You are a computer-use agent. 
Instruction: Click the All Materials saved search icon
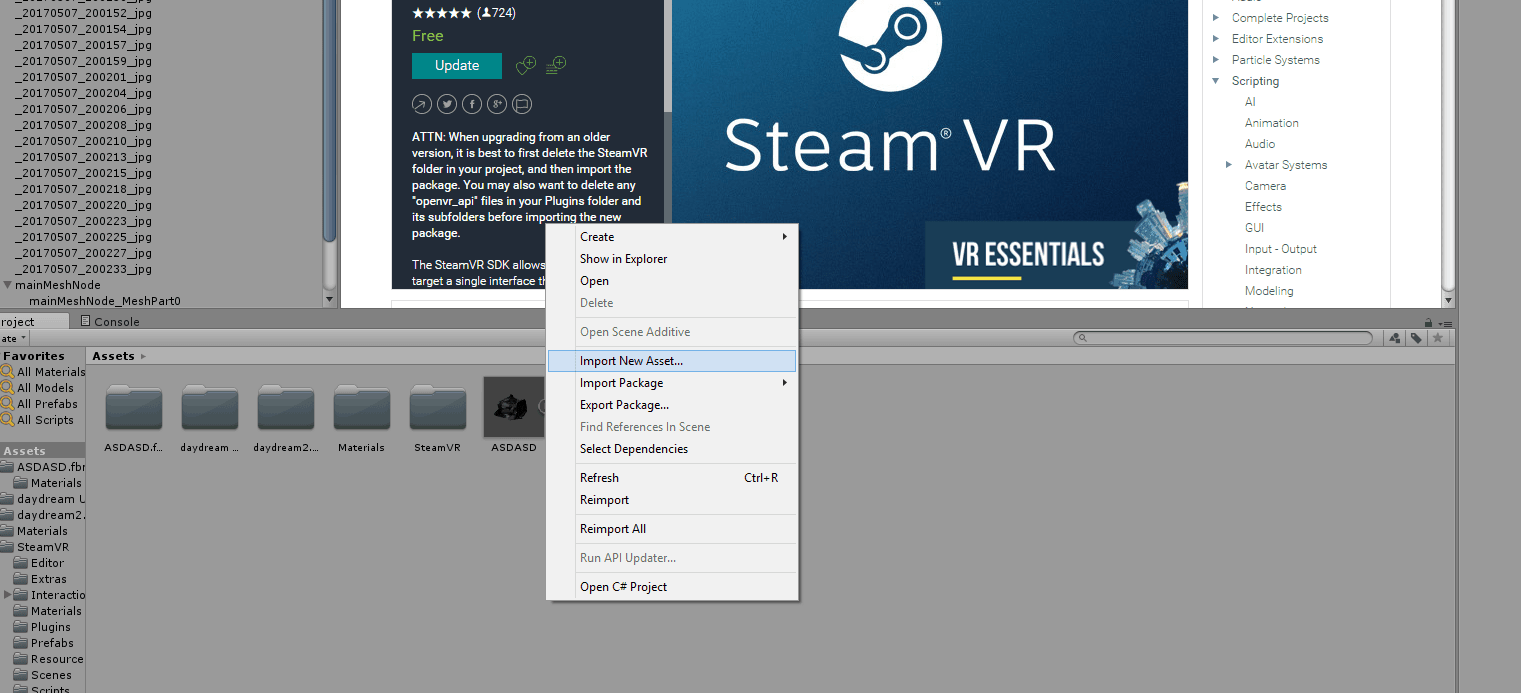[8, 372]
